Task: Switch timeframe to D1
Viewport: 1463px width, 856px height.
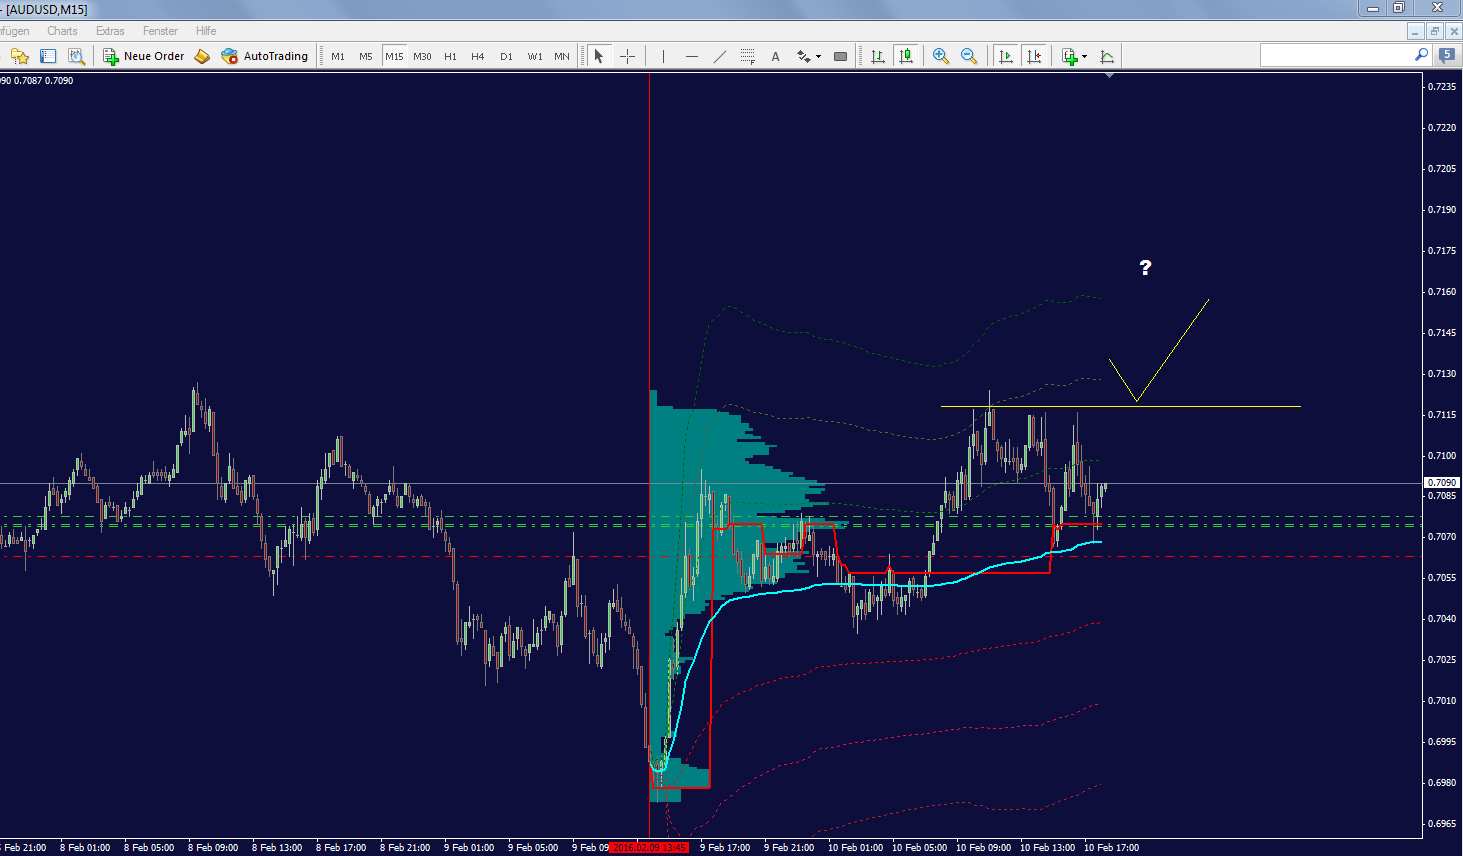Action: tap(505, 56)
